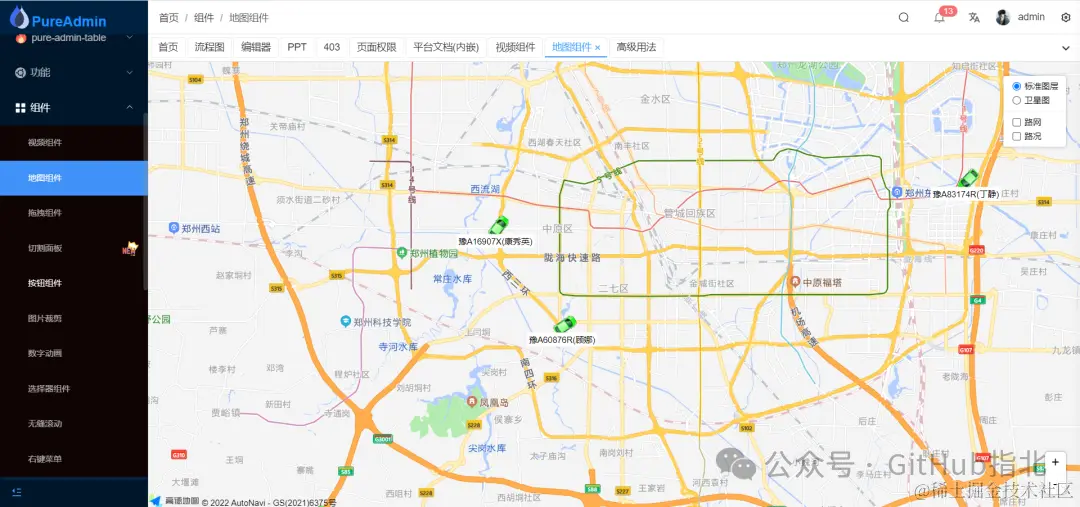
Task: Switch to the 视频组件 tab
Action: 515,47
